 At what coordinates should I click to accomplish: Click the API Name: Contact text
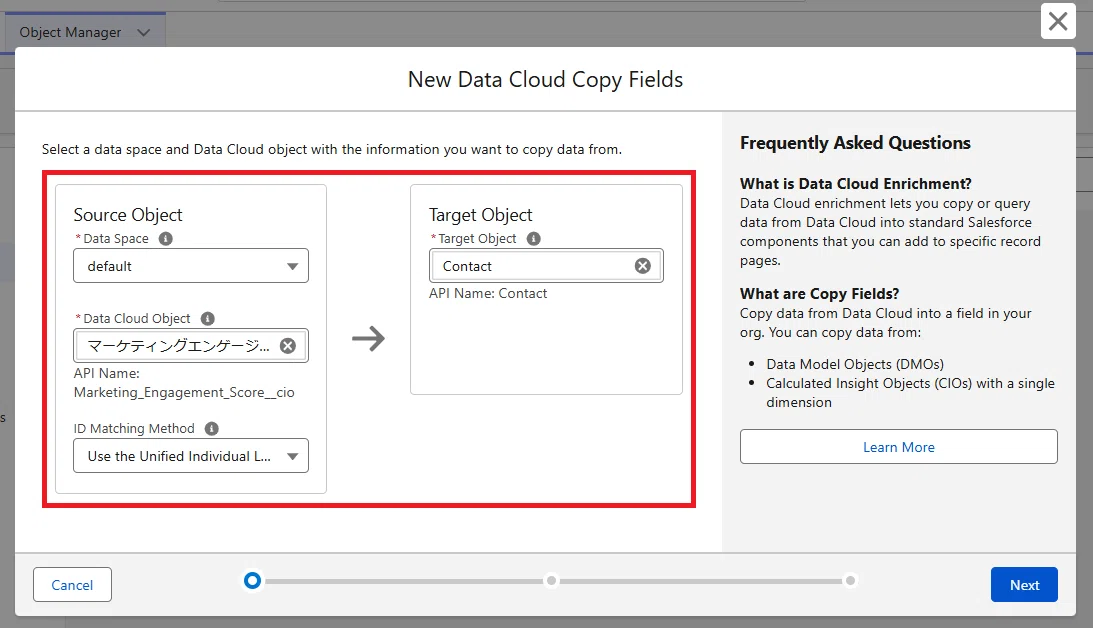[488, 293]
